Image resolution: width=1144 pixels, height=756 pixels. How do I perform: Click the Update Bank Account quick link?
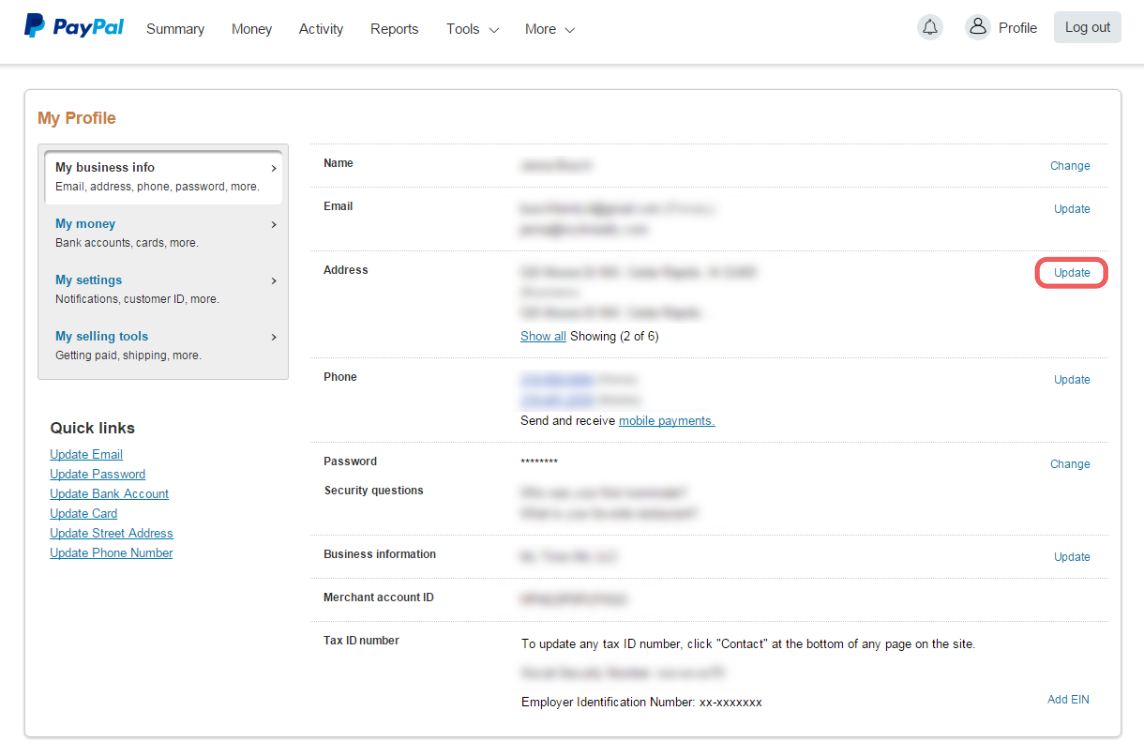[x=109, y=494]
